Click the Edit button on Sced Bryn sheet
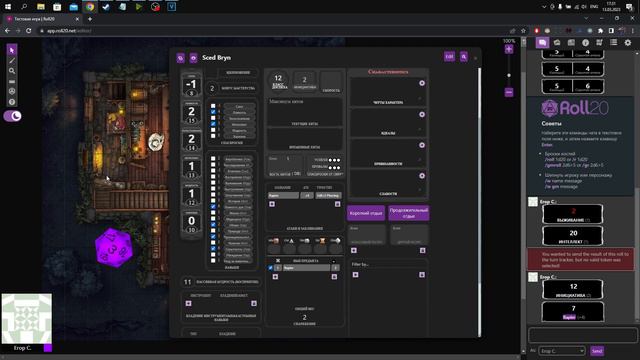Viewport: 640px width, 360px height. click(x=449, y=57)
